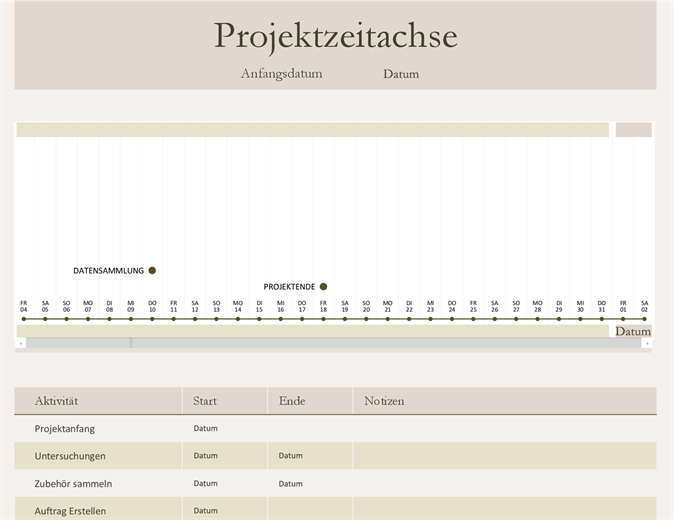Click the Projektzeitachse title
This screenshot has height=520, width=675.
(335, 36)
